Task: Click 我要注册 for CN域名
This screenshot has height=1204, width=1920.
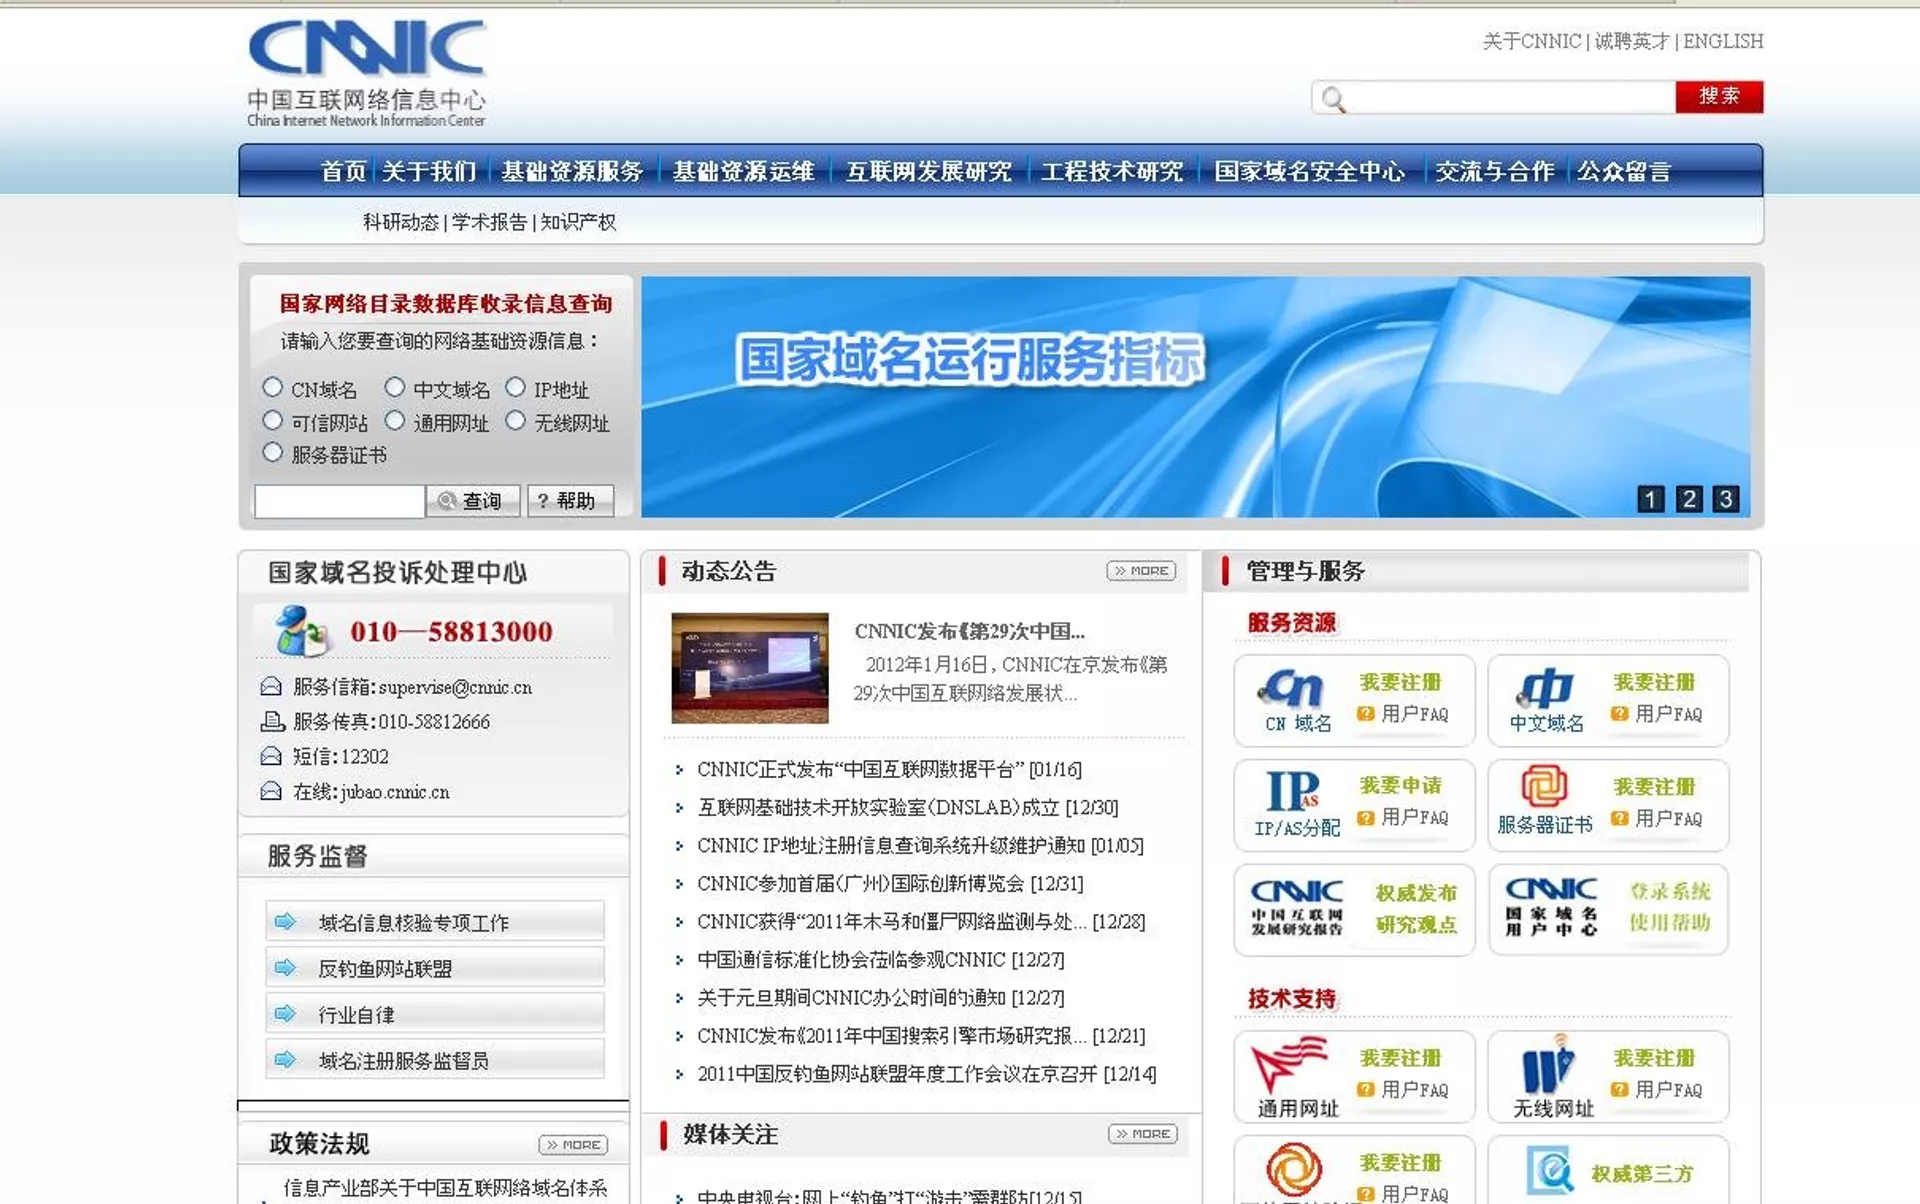Action: tap(1400, 682)
